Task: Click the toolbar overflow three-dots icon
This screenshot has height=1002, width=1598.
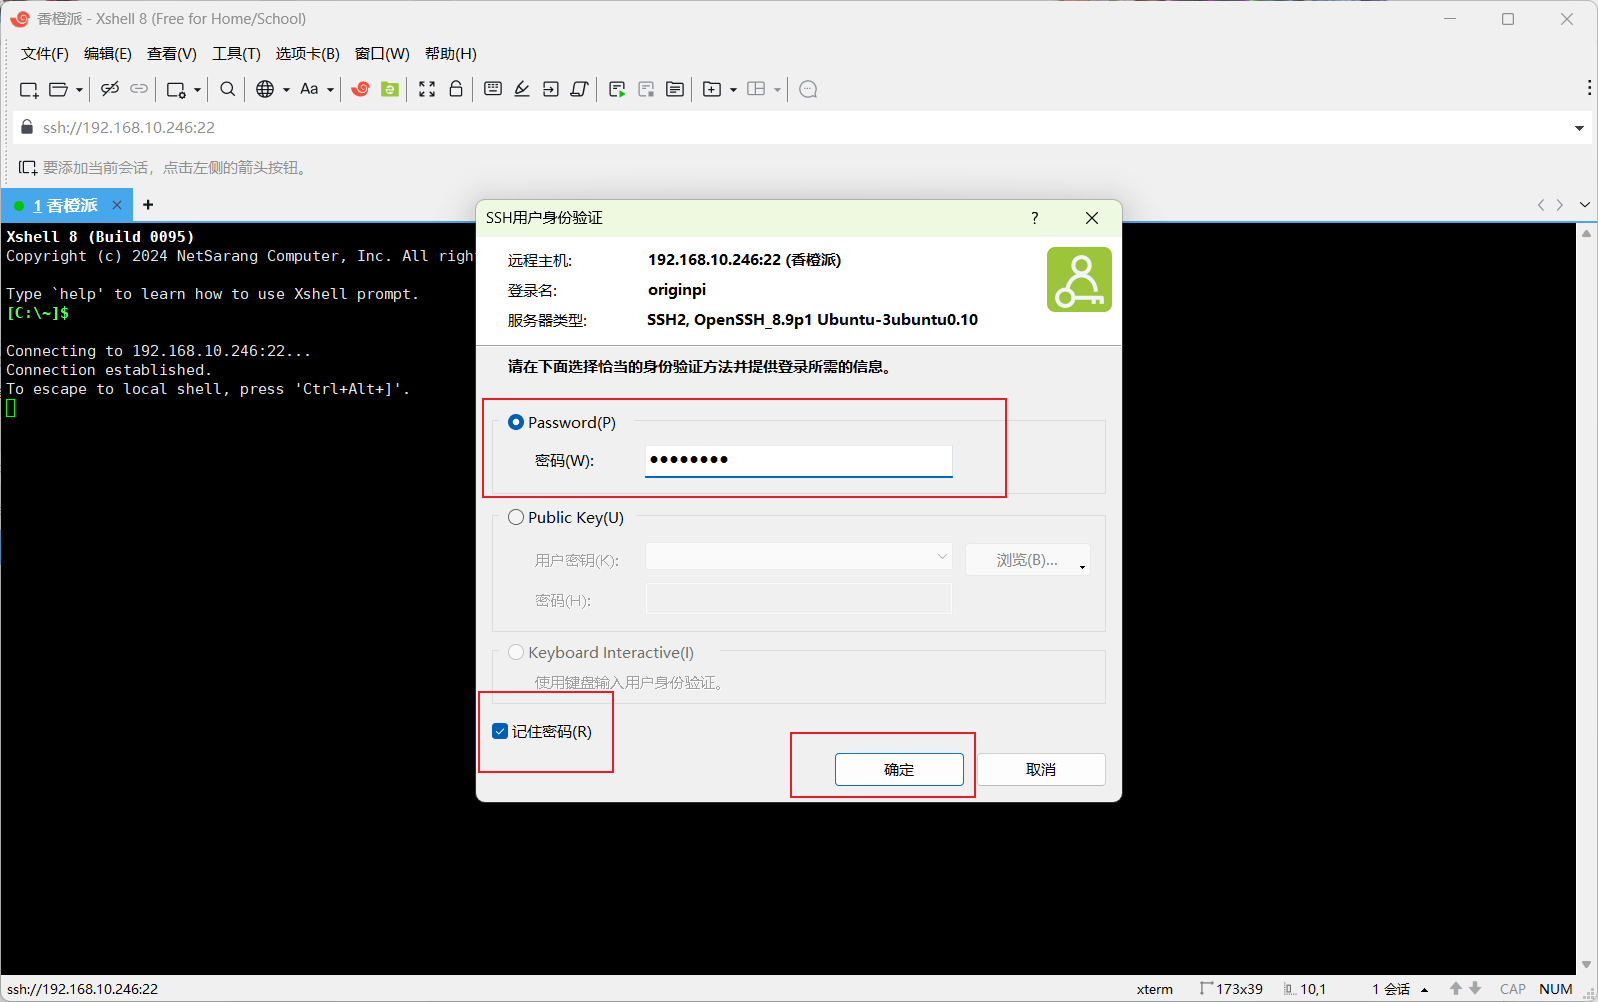Action: click(1589, 88)
